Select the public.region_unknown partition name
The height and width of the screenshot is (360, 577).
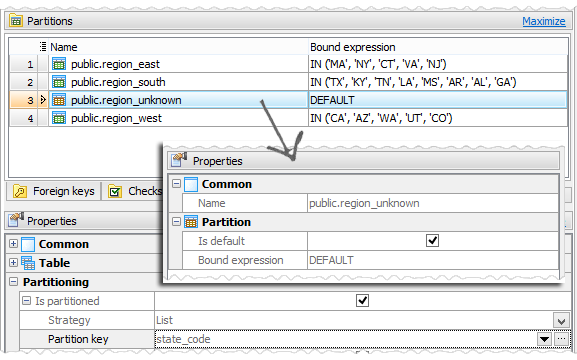(x=126, y=100)
